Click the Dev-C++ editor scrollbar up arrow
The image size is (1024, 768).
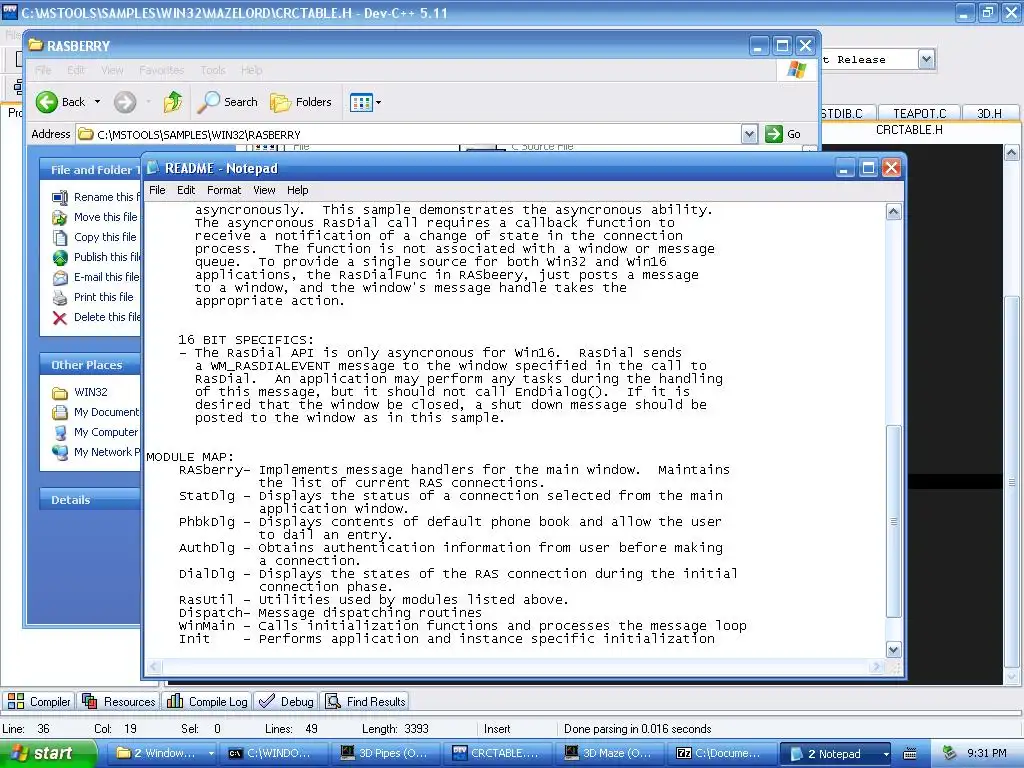(x=1011, y=153)
